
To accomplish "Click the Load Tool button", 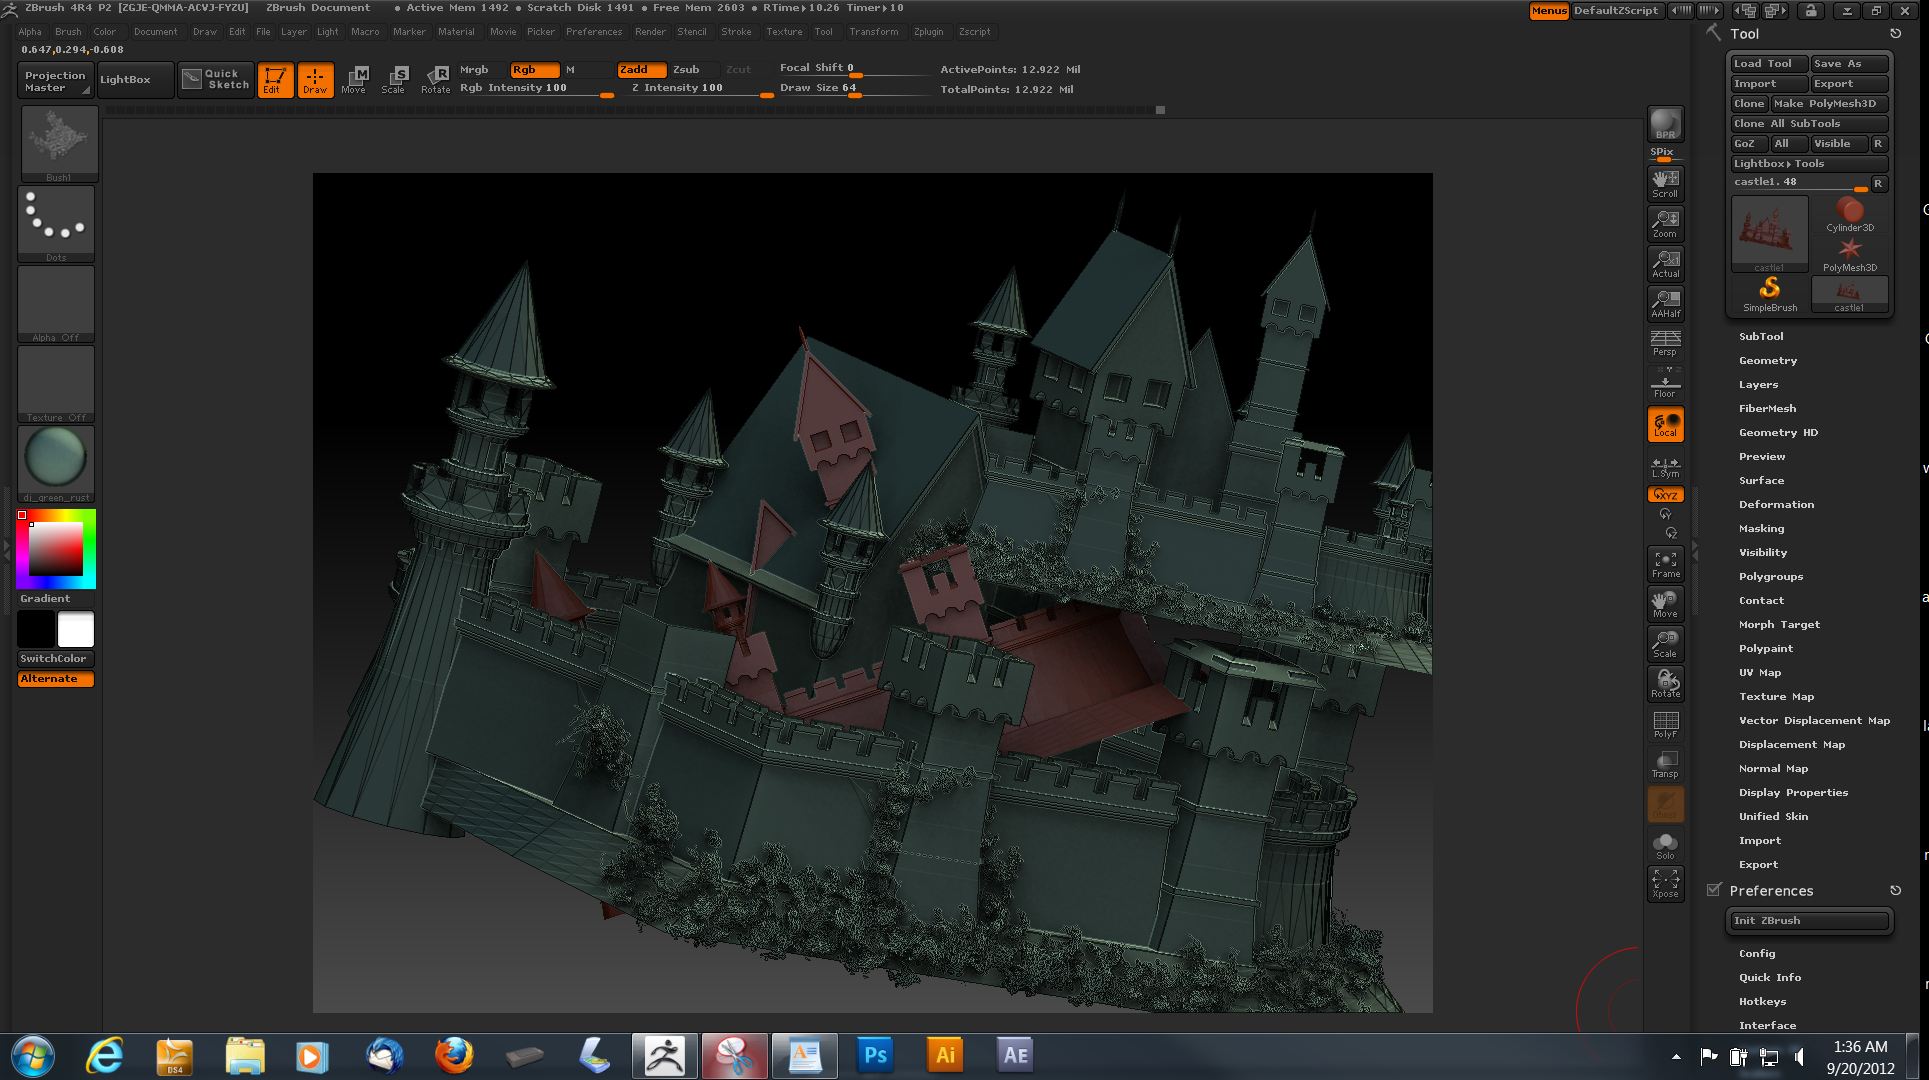I will [1767, 64].
